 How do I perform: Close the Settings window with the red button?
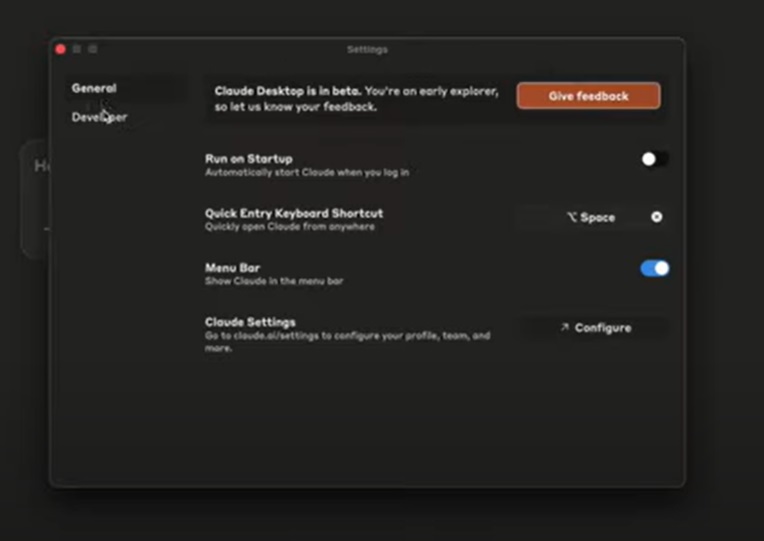point(60,49)
